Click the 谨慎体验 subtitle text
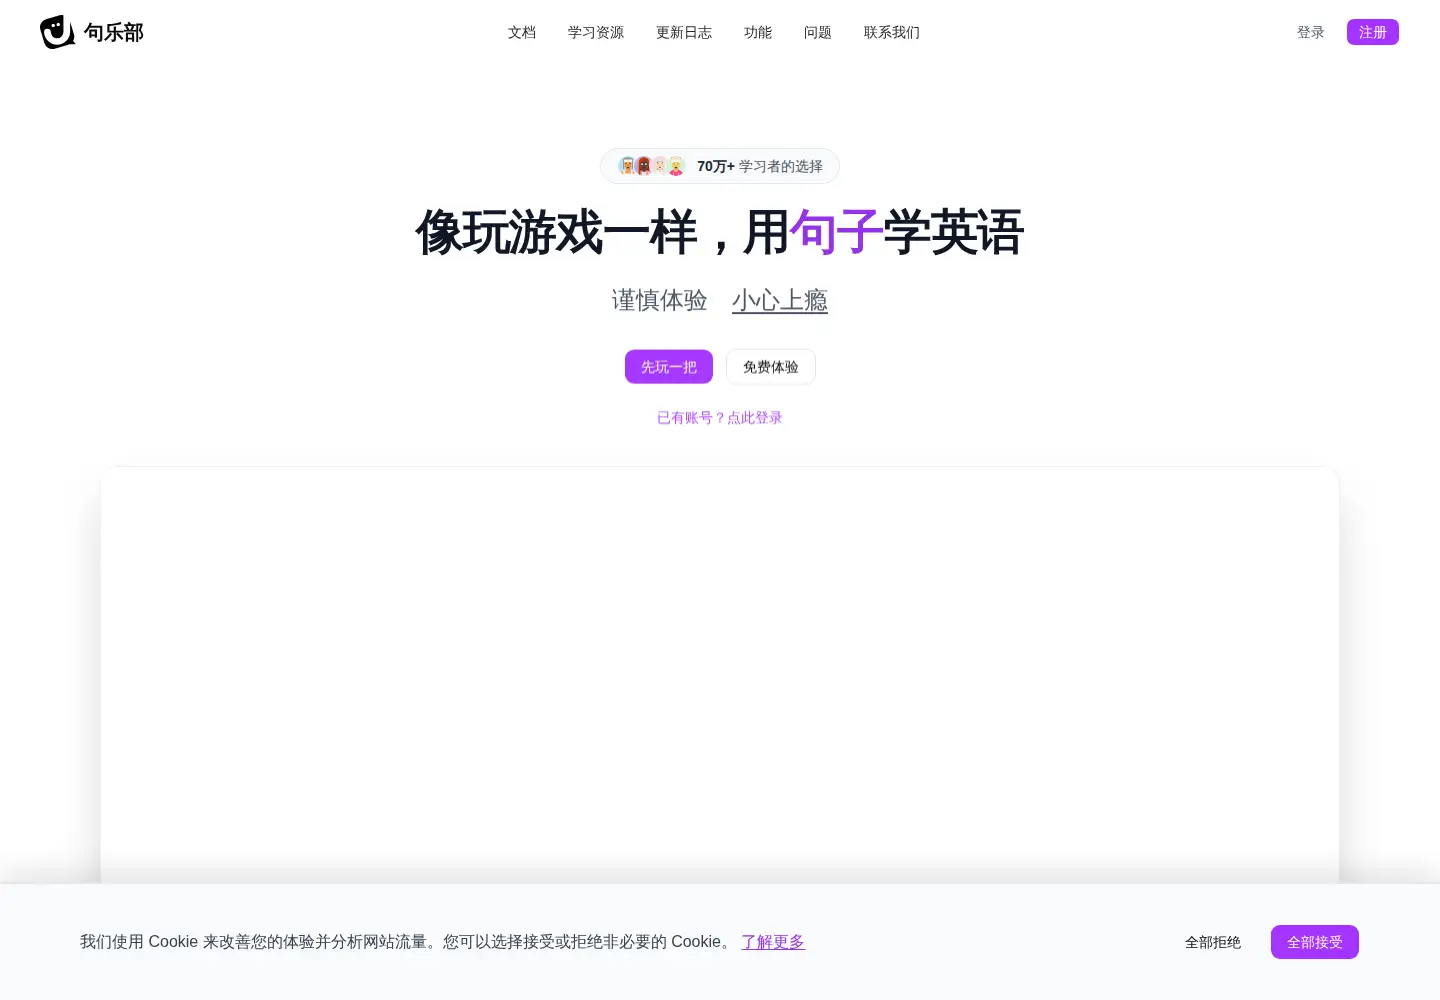 pyautogui.click(x=660, y=300)
